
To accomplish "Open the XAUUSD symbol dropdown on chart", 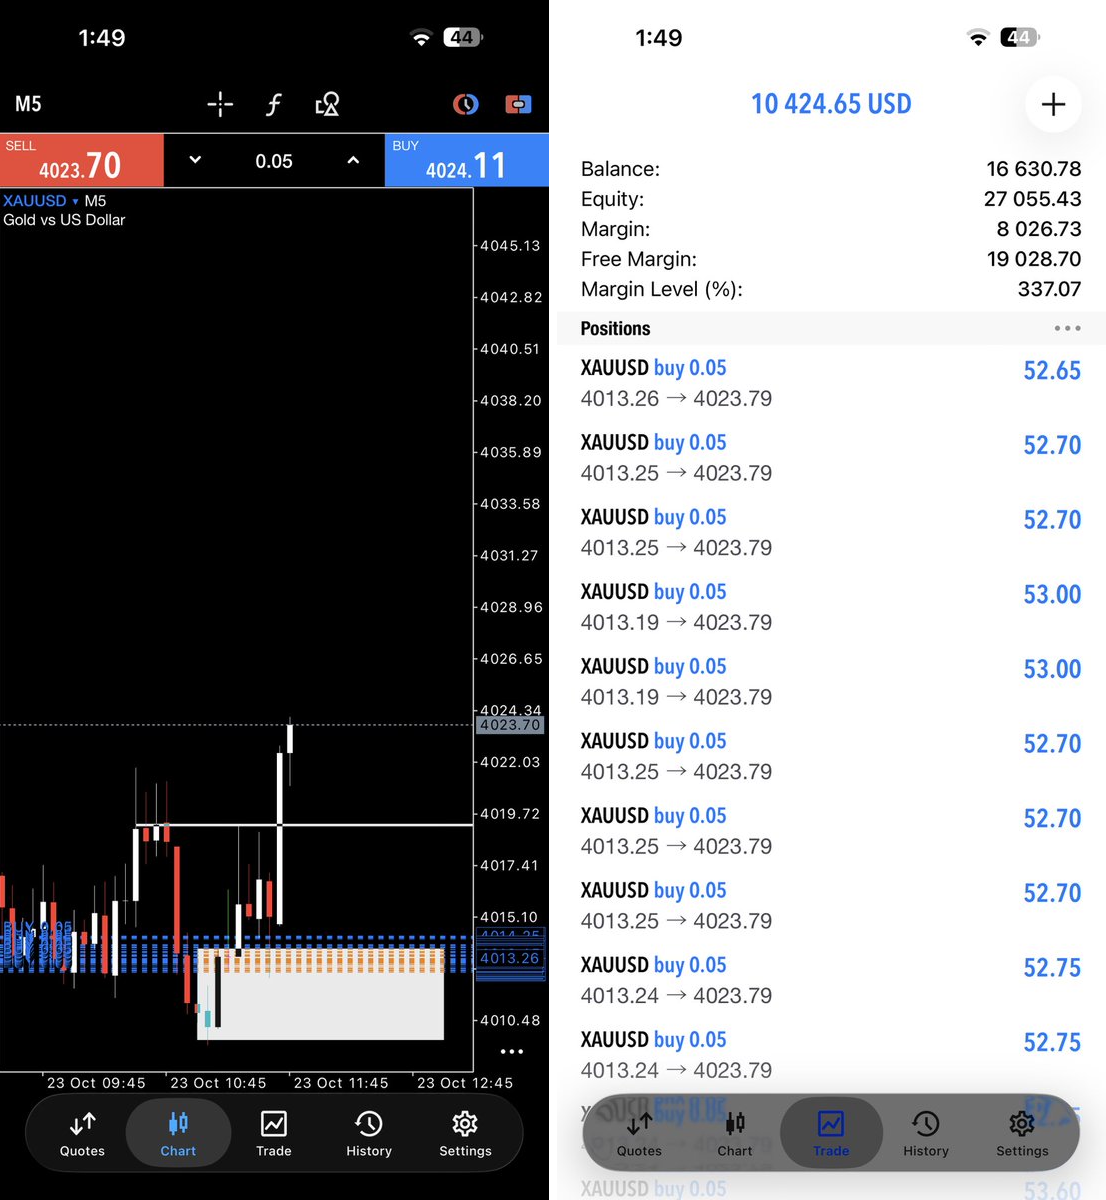I will click(41, 201).
